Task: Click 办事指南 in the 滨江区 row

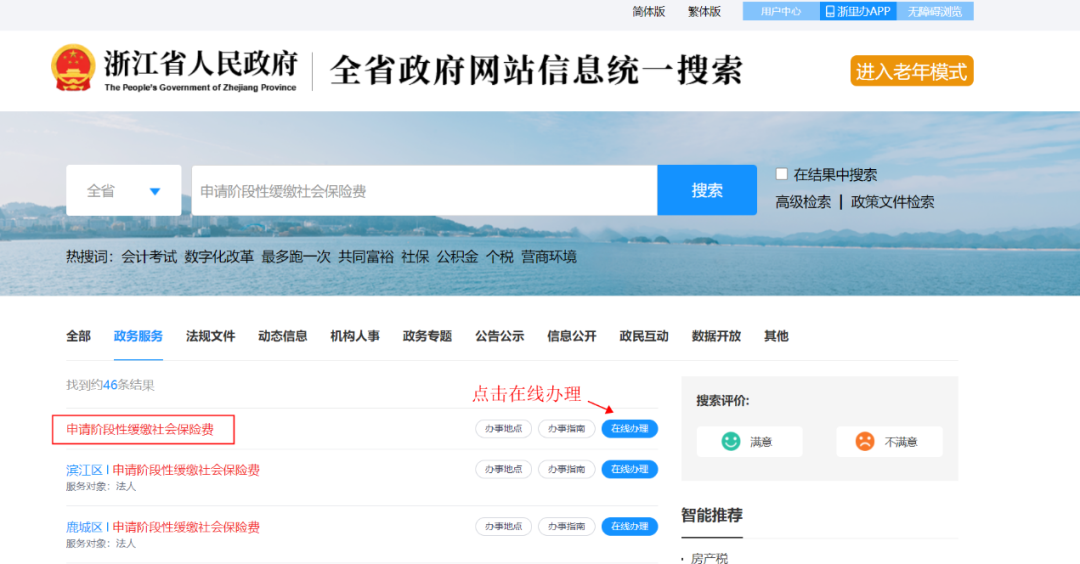Action: (566, 469)
